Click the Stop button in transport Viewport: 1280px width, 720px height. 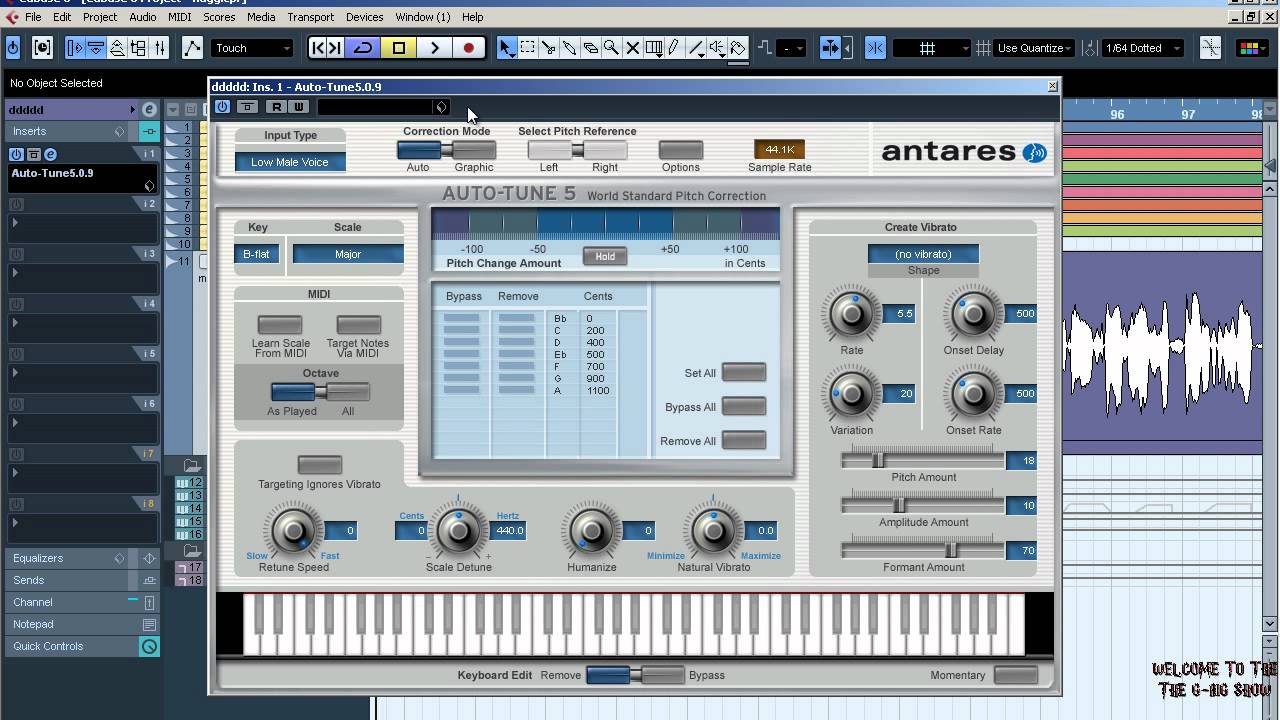coord(399,47)
